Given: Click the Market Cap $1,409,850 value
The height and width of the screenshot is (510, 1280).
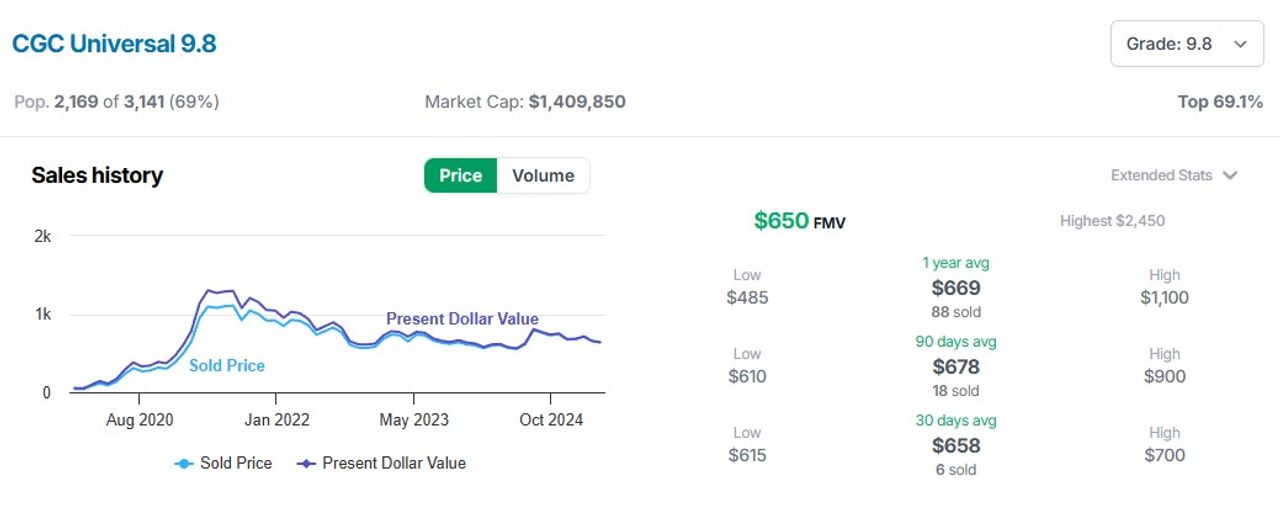Looking at the screenshot, I should click(577, 102).
